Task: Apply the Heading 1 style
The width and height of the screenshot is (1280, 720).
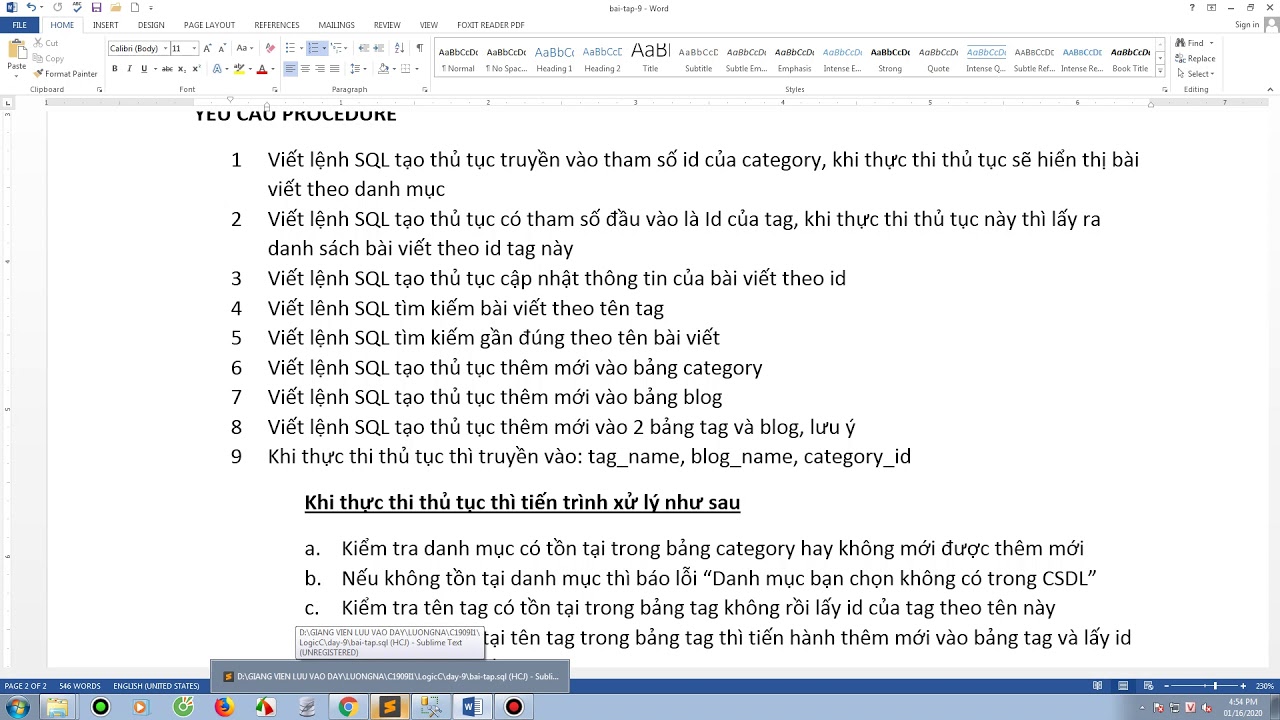Action: coord(554,59)
